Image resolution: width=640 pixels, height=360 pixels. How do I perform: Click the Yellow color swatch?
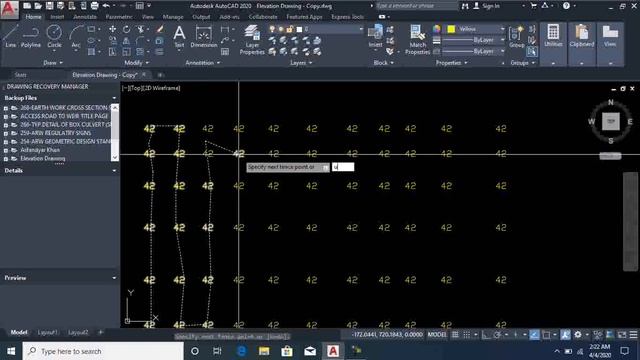(x=451, y=29)
